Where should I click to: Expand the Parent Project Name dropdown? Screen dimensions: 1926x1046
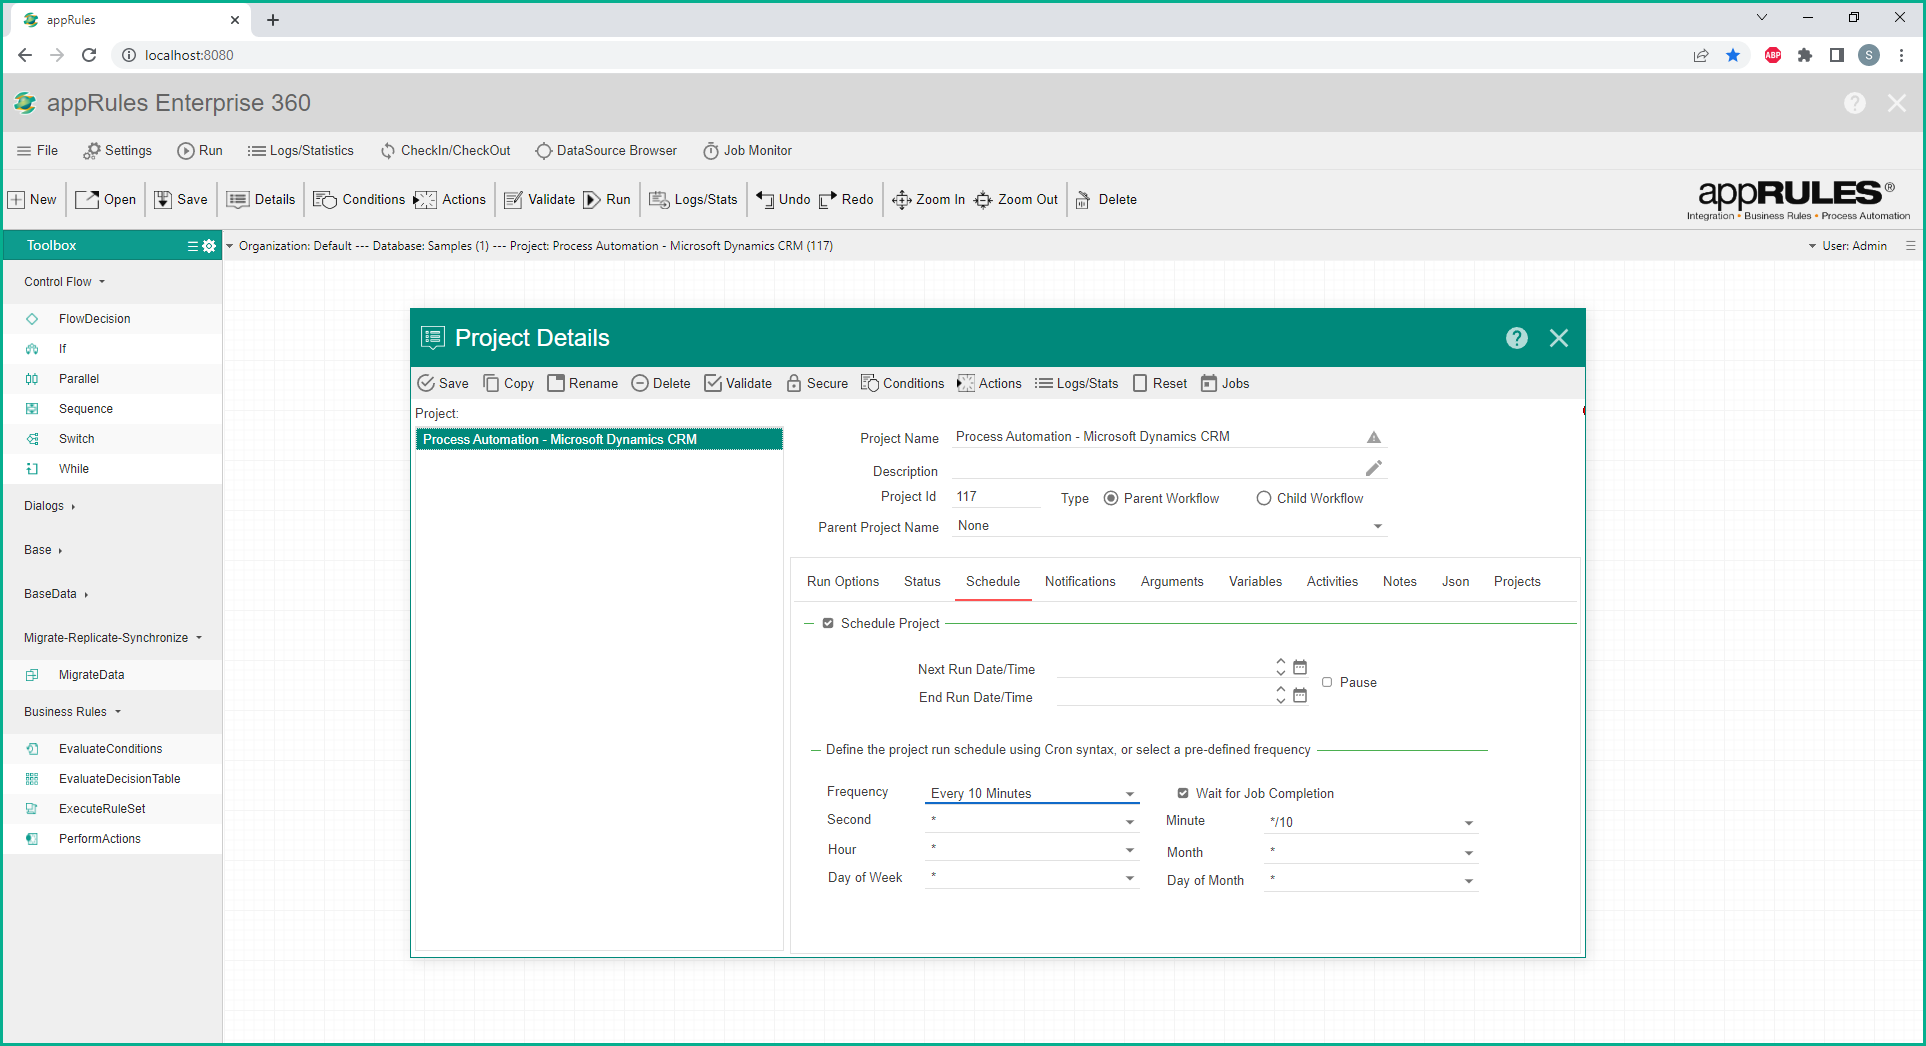coord(1169,526)
